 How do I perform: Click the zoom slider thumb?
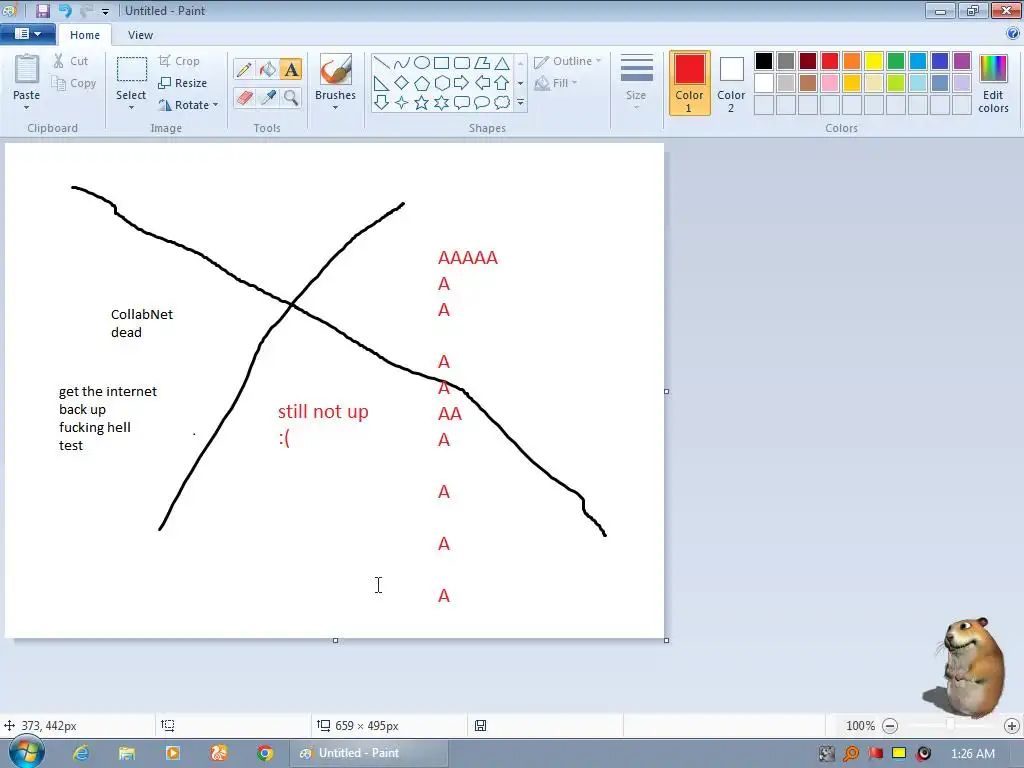pos(950,725)
